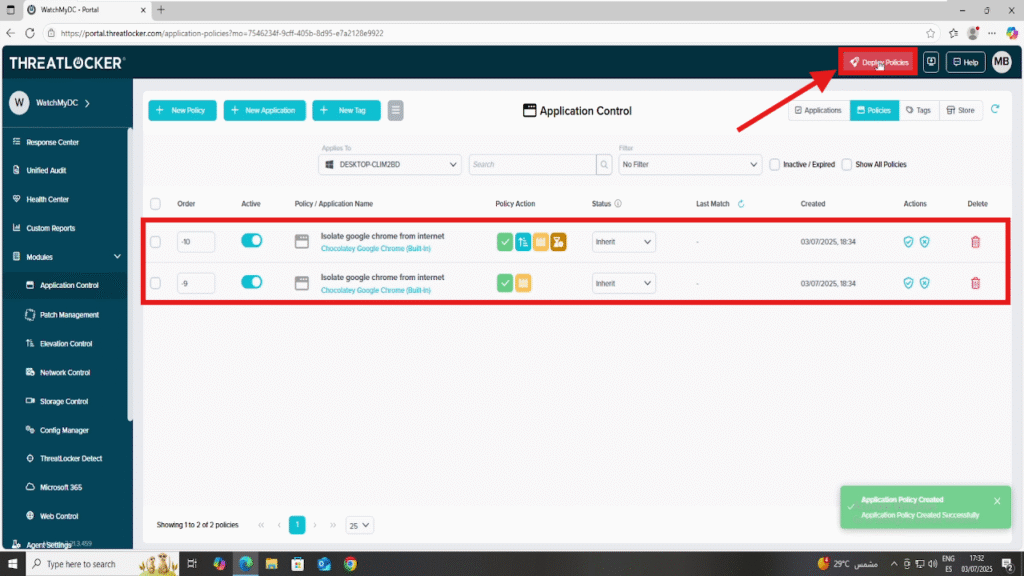This screenshot has width=1024, height=576.
Task: Click the Deploy Policies button
Action: (x=878, y=62)
